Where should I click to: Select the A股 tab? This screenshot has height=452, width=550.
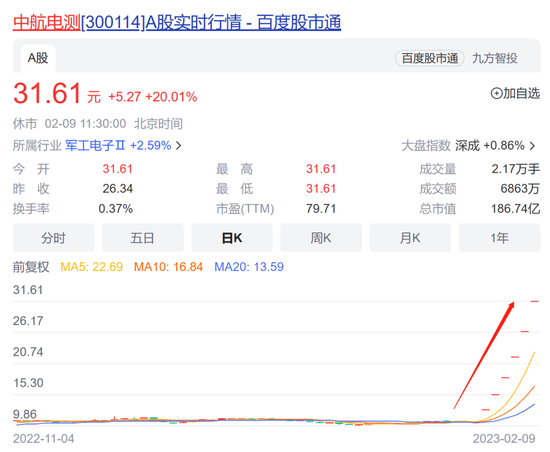(38, 58)
